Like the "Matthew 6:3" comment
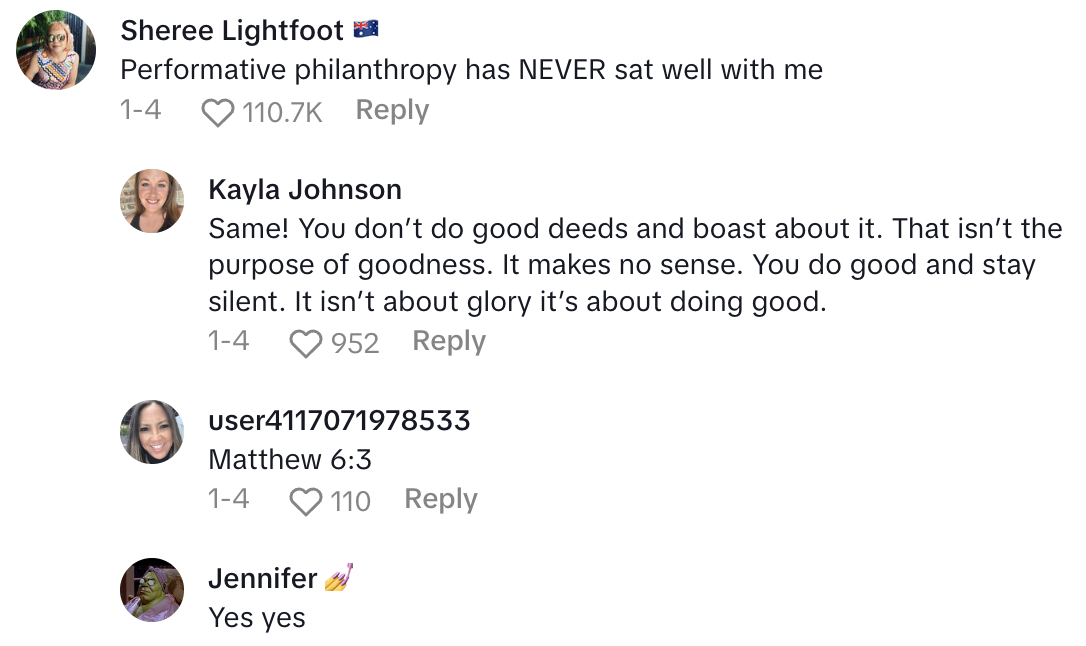The width and height of the screenshot is (1086, 646). [x=305, y=500]
